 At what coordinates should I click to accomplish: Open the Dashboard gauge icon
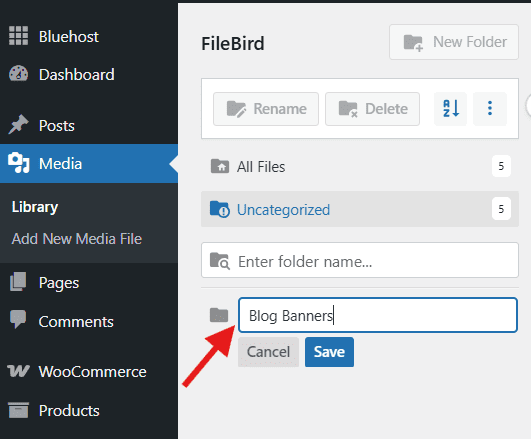18,74
